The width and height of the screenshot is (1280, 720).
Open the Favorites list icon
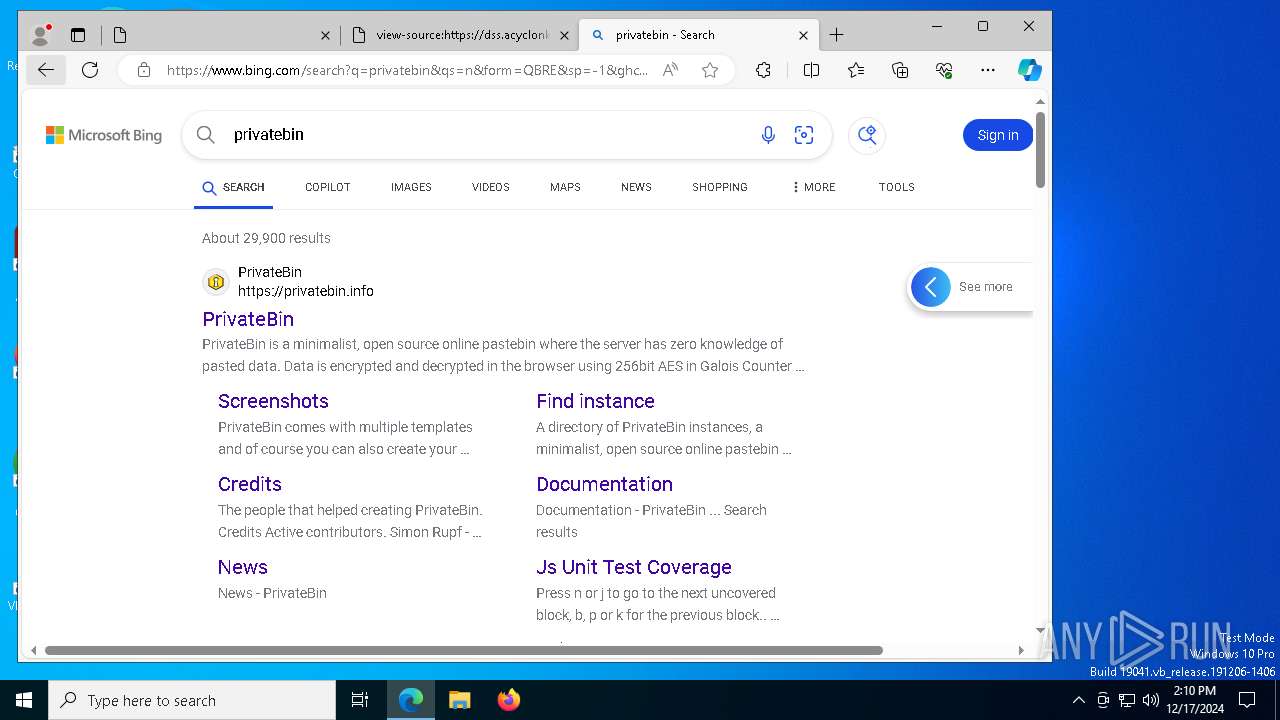click(856, 70)
